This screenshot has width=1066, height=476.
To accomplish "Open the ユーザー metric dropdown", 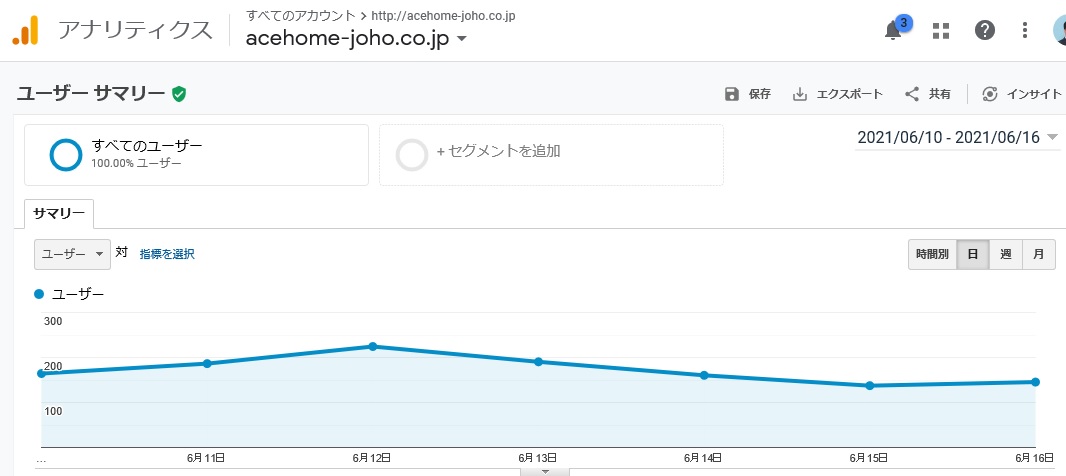I will (72, 254).
